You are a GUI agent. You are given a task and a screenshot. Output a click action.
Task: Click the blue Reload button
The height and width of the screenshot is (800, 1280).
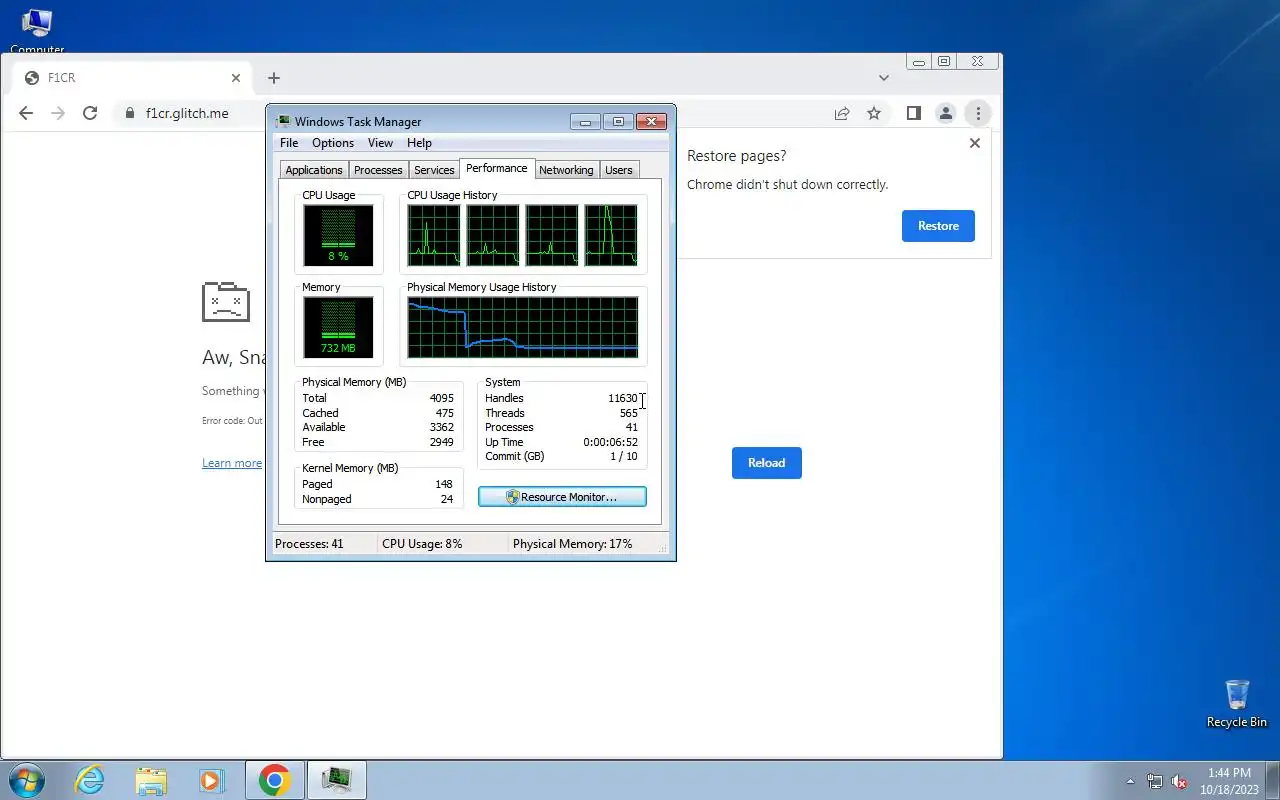767,463
